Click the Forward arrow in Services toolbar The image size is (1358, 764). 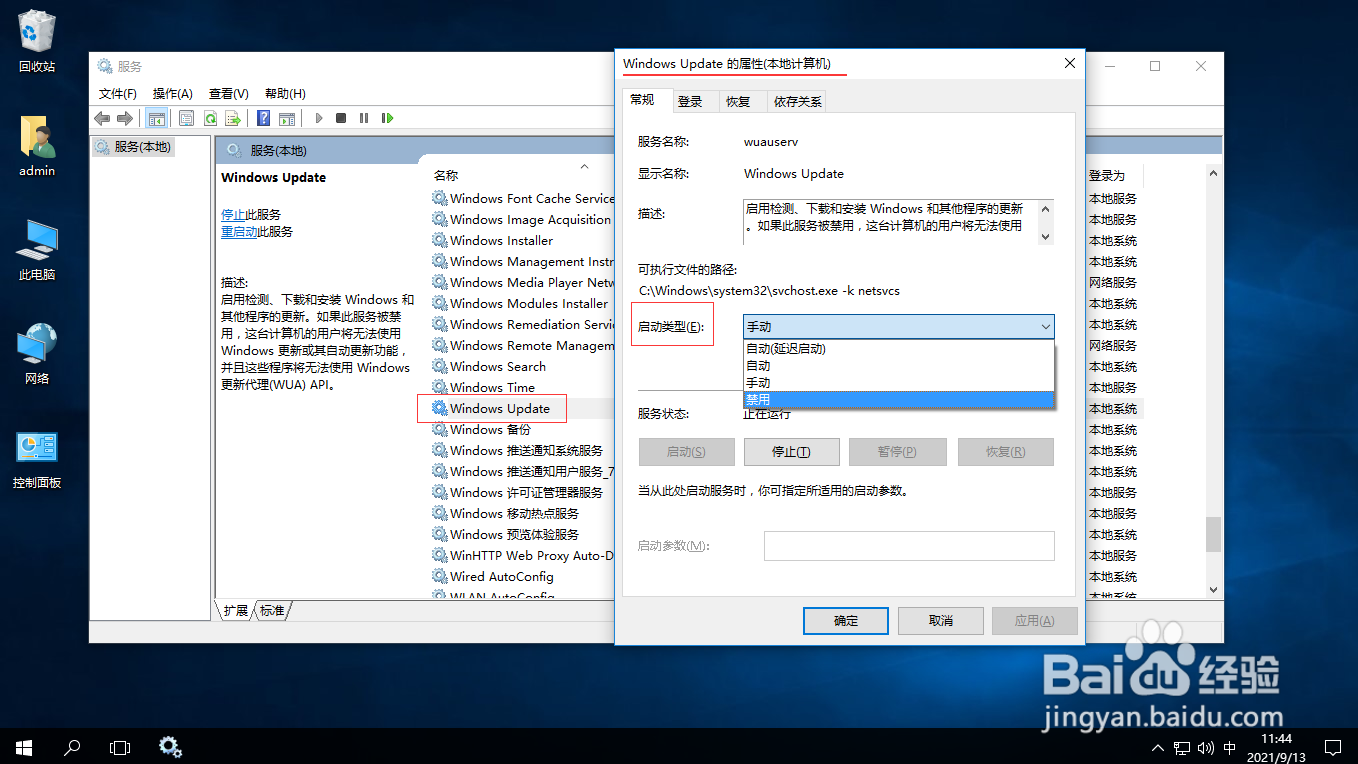124,118
